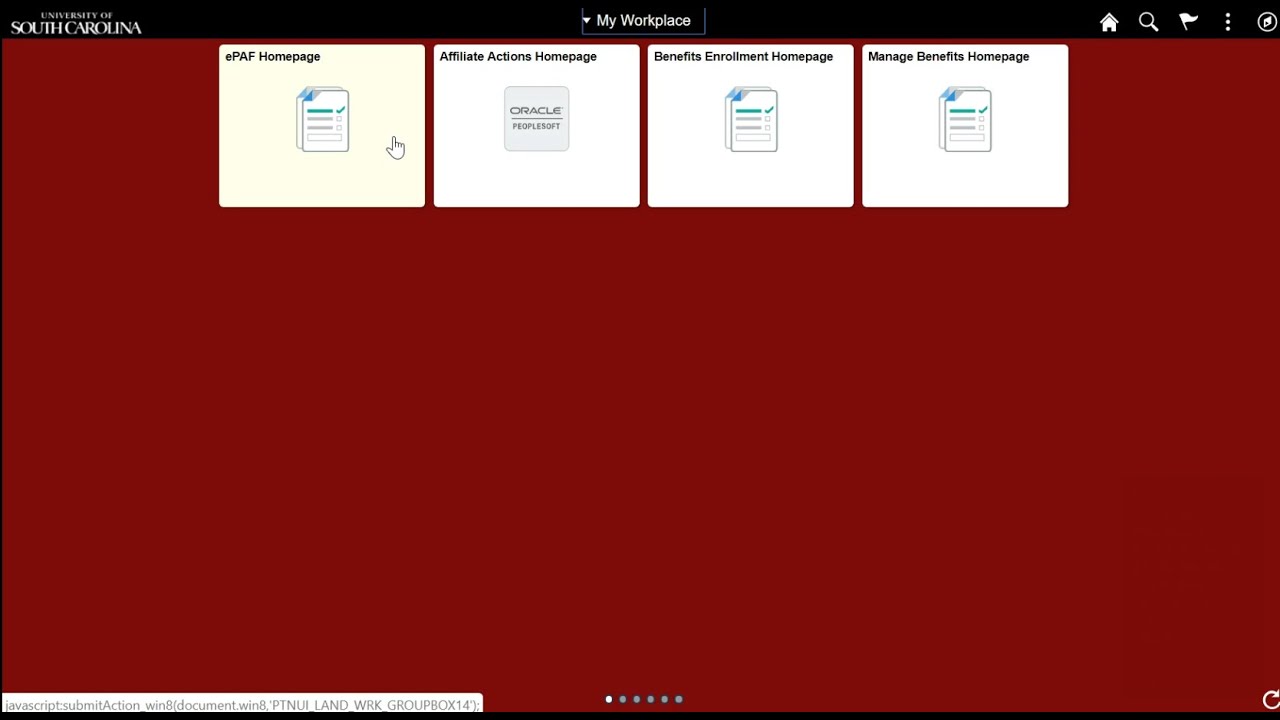This screenshot has width=1280, height=720.
Task: Expand the My Workplace homepage dropdown
Action: coord(643,21)
